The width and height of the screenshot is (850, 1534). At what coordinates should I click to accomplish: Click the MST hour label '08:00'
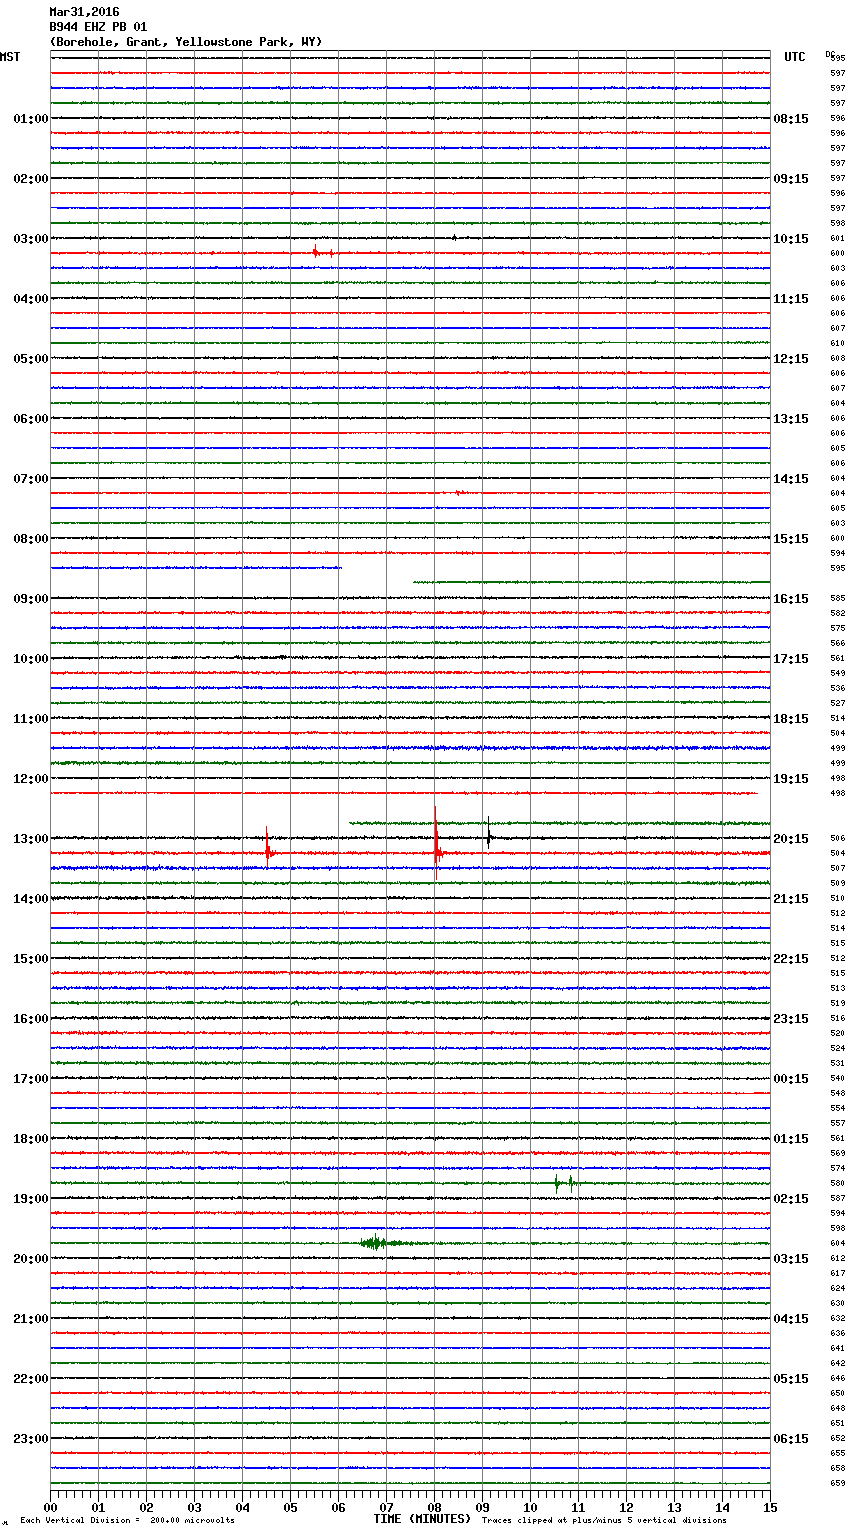point(31,539)
